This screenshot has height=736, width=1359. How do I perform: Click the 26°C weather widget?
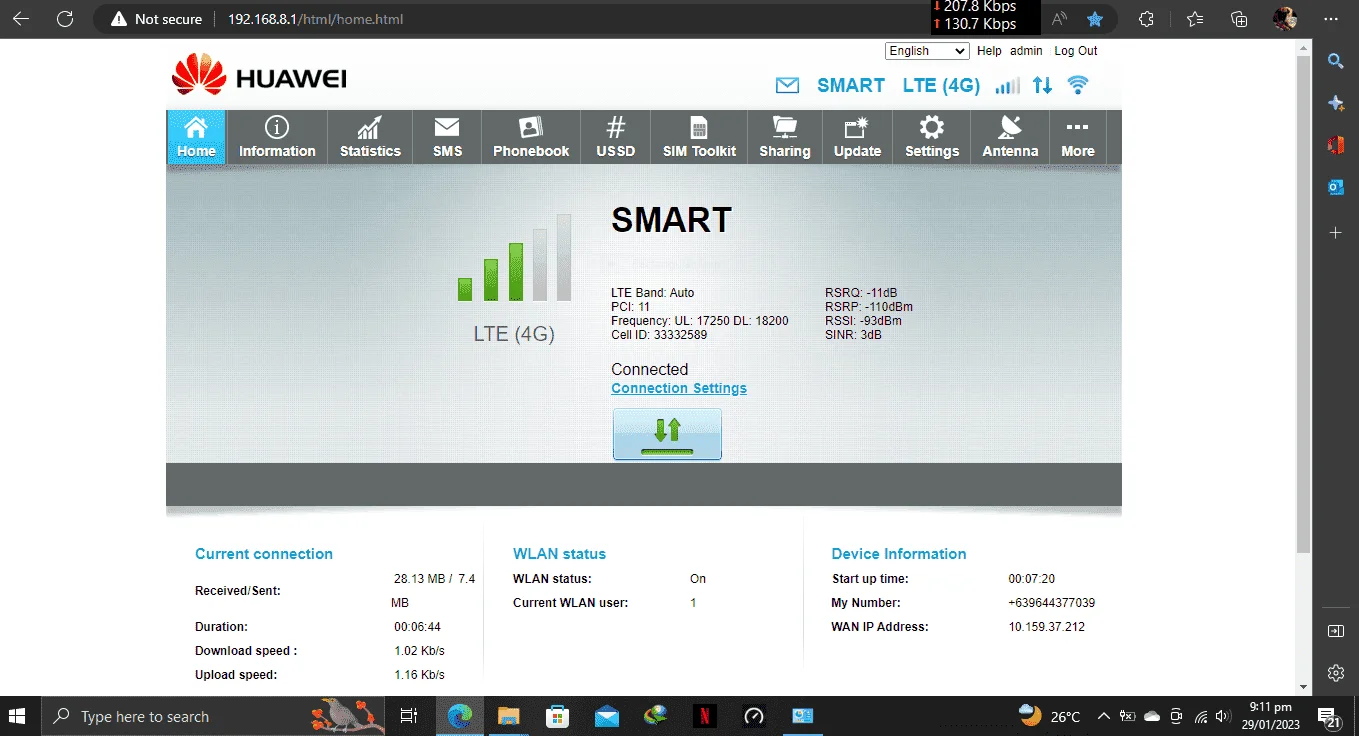coord(1050,716)
